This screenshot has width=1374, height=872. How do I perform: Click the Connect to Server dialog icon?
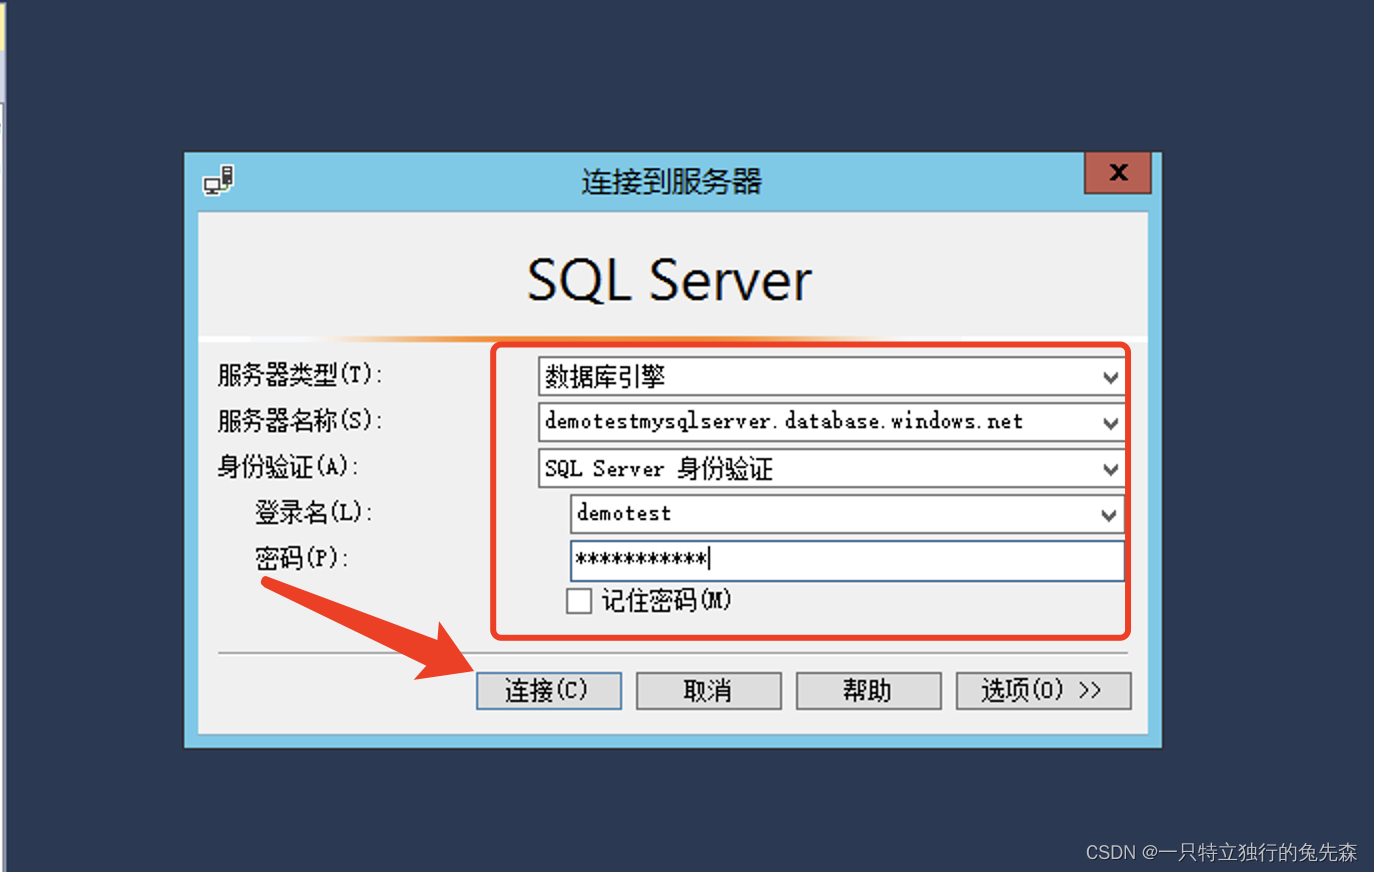tap(219, 181)
